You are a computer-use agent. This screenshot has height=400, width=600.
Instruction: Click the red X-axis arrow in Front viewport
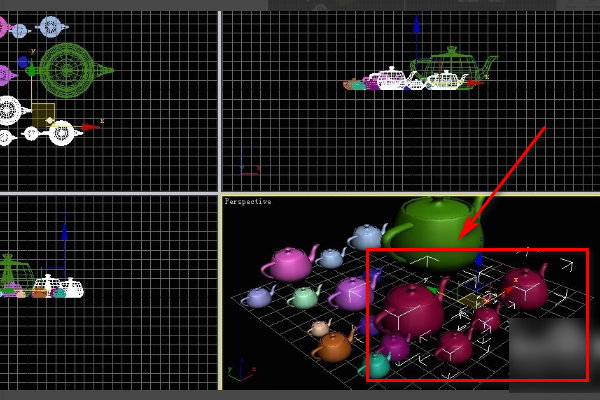point(476,83)
